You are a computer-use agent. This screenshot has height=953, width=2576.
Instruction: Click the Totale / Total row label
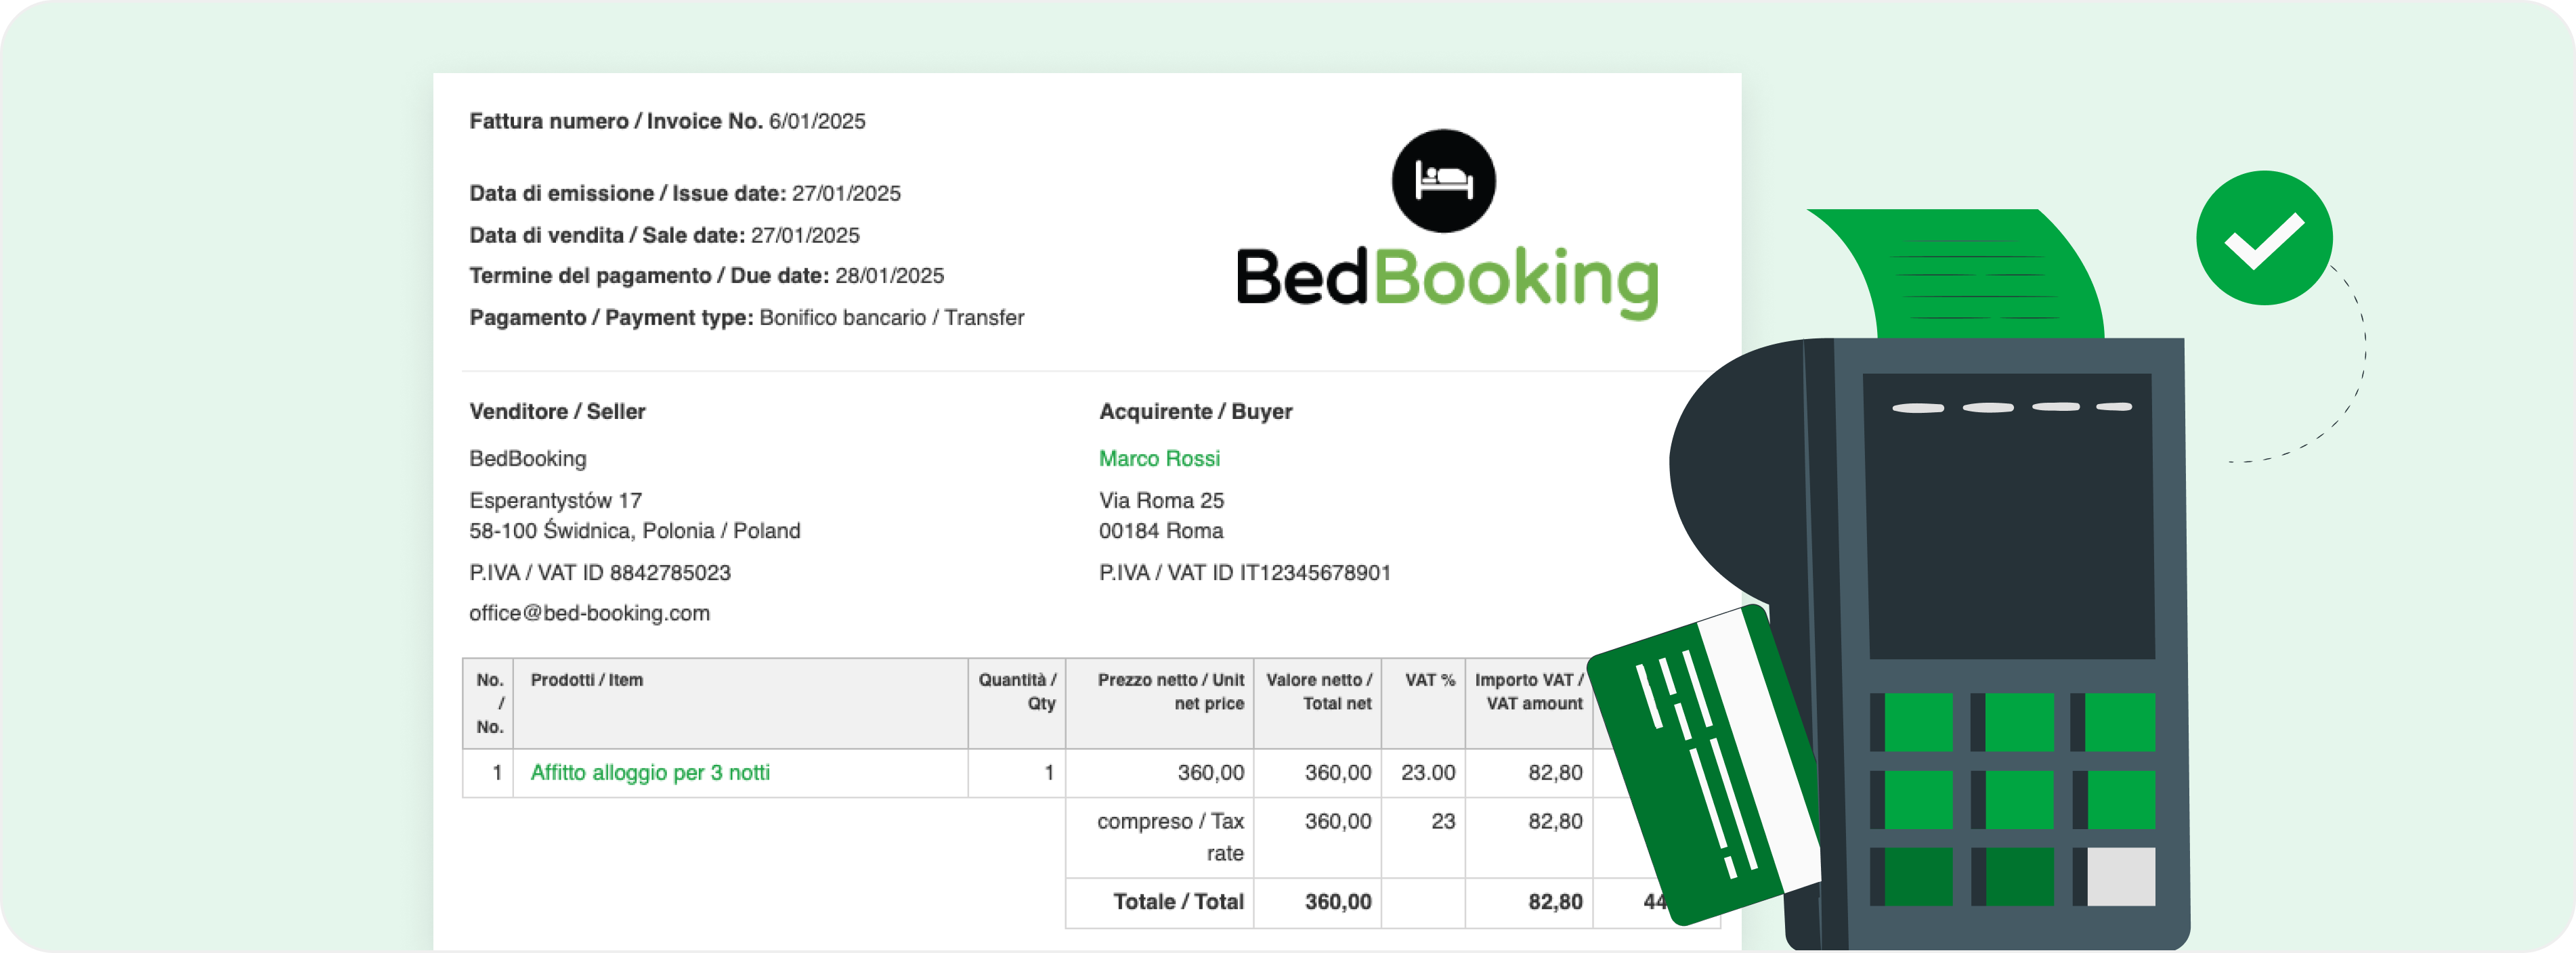click(x=1178, y=902)
